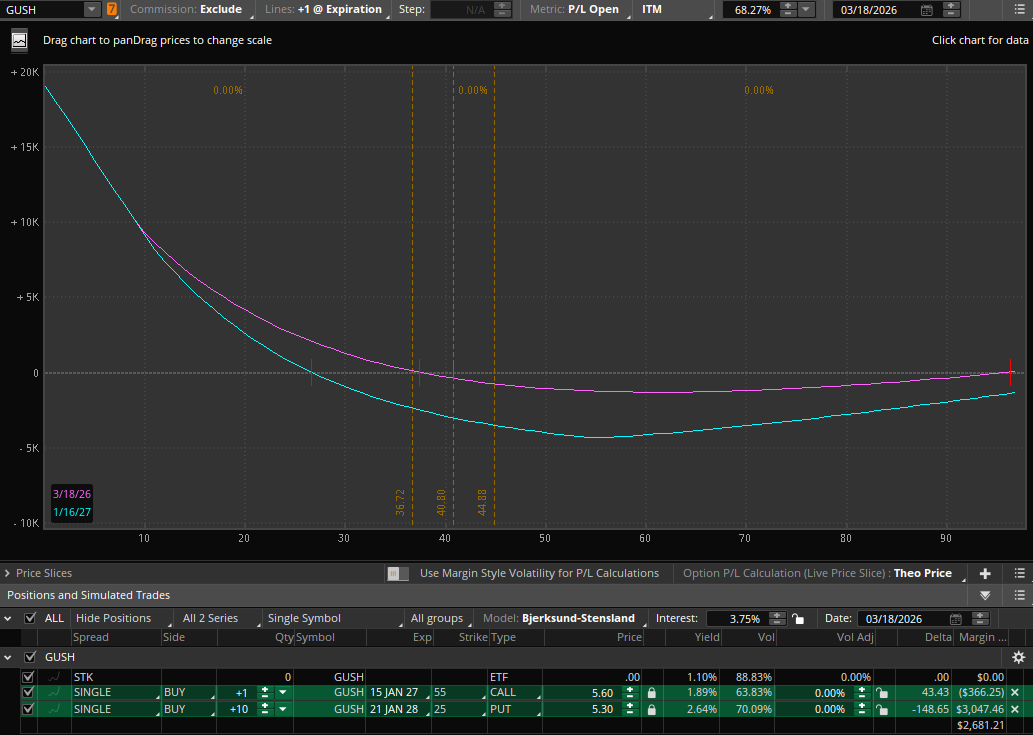
Task: Click the Hide Positions button
Action: (113, 618)
